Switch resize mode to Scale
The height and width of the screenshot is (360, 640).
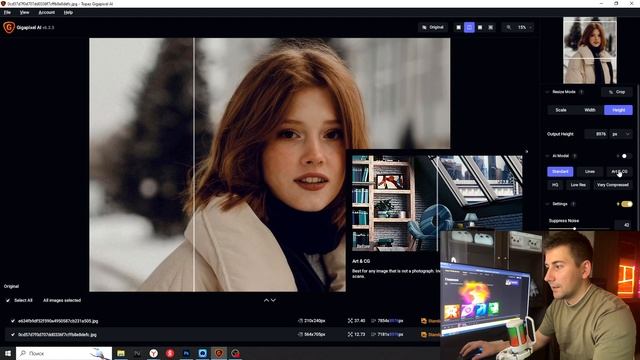pyautogui.click(x=561, y=110)
